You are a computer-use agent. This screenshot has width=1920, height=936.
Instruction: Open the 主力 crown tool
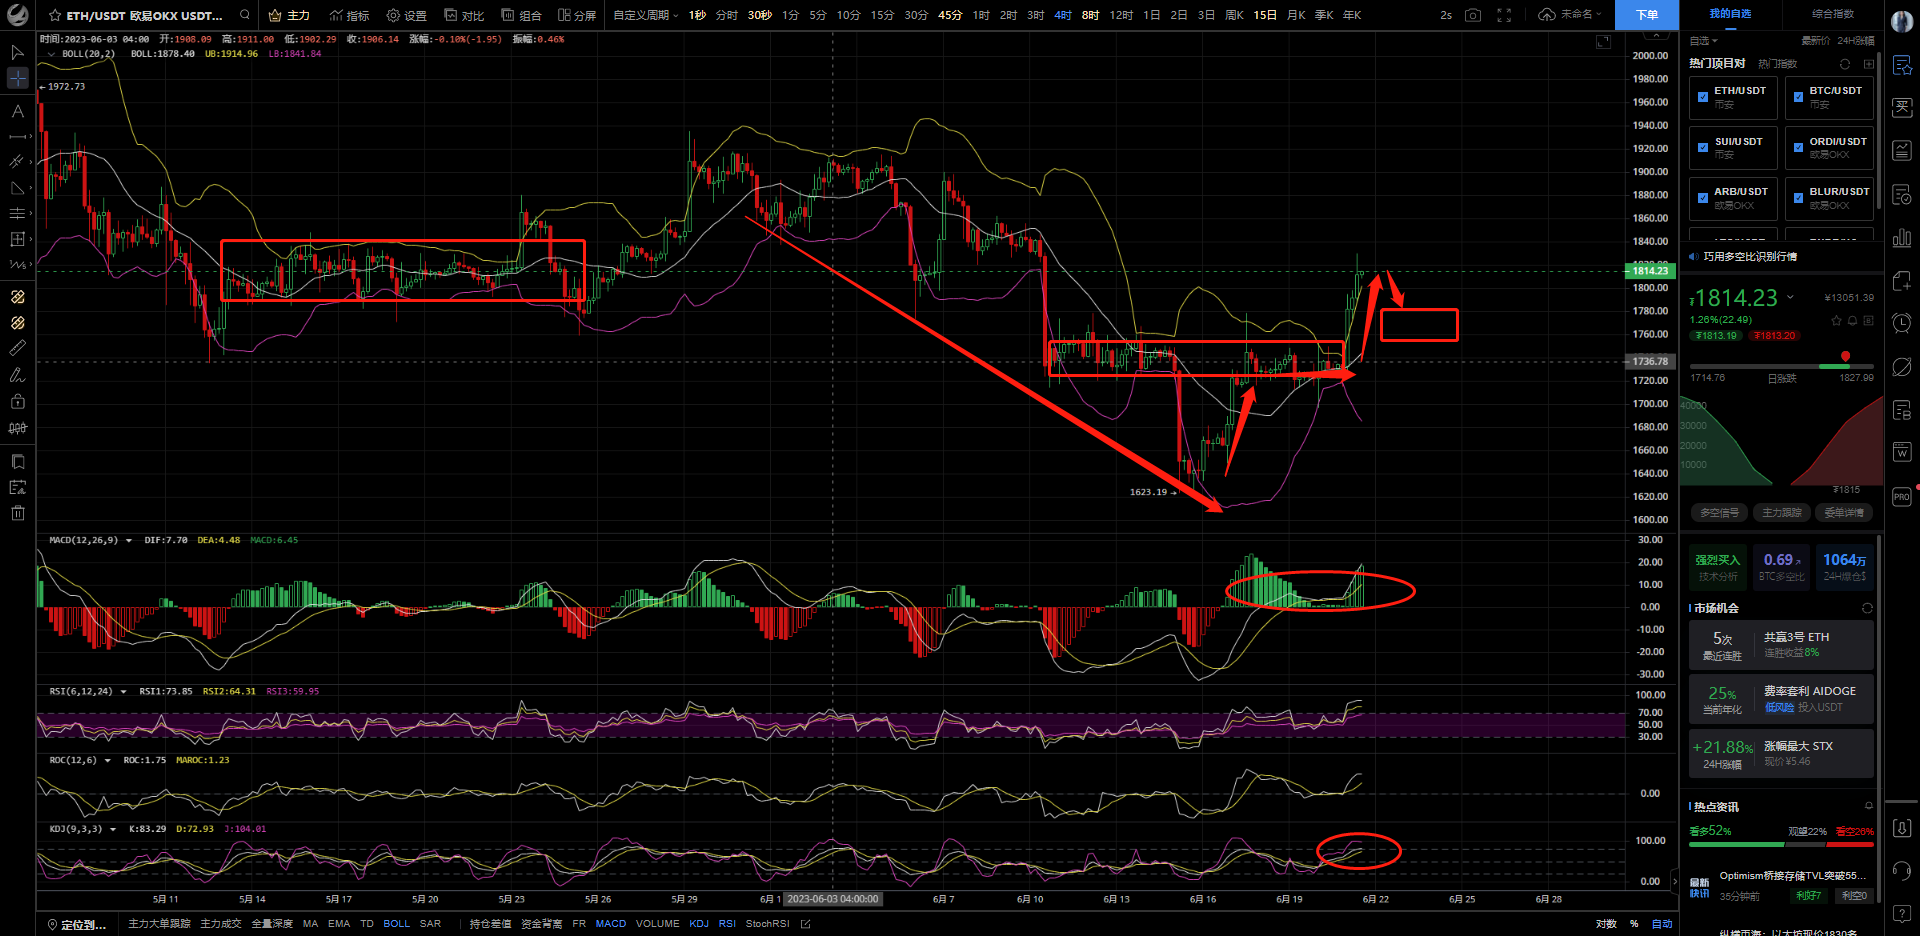click(x=289, y=15)
